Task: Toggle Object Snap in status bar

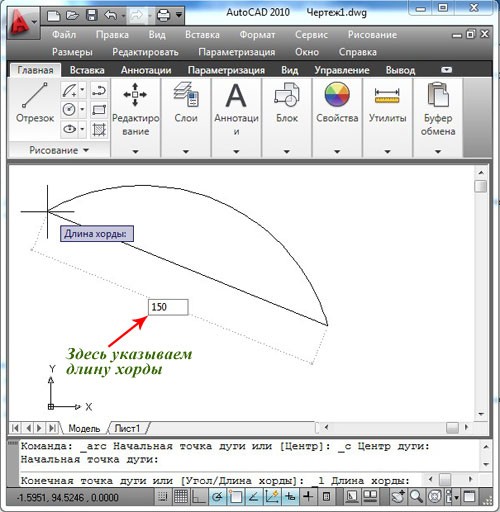Action: coord(236,497)
